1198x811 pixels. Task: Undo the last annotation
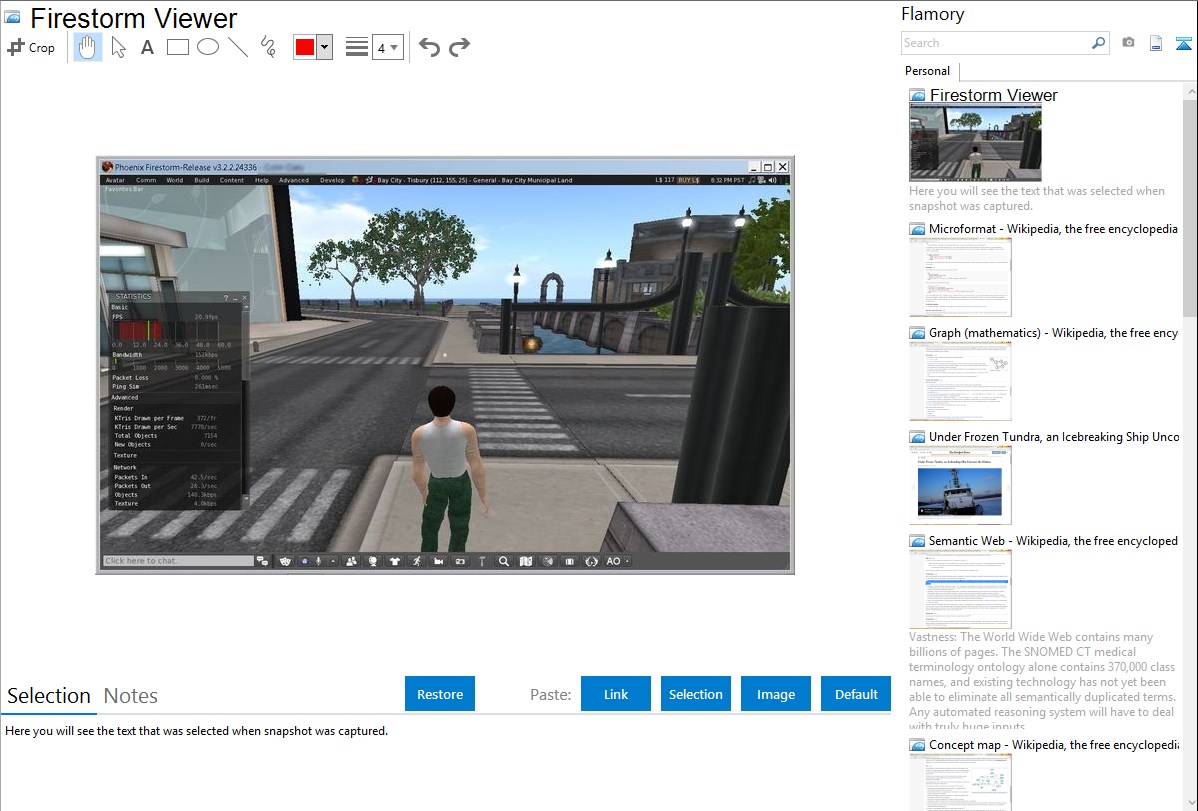(429, 47)
